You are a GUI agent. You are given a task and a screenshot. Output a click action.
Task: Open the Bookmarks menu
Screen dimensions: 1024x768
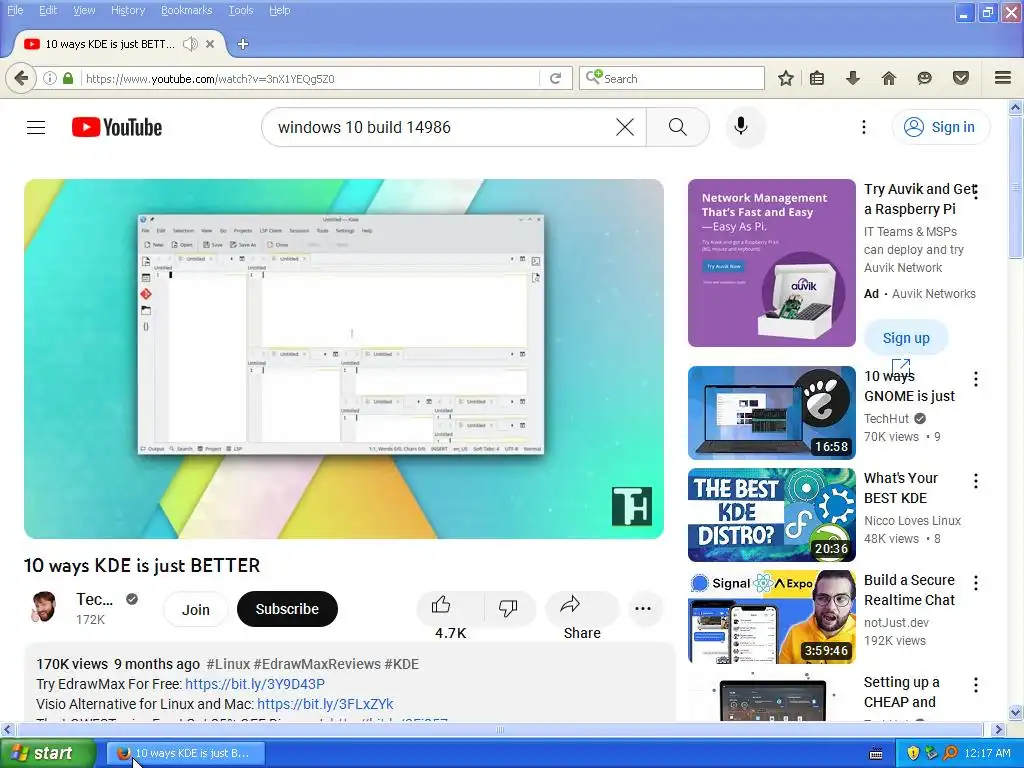pos(186,10)
